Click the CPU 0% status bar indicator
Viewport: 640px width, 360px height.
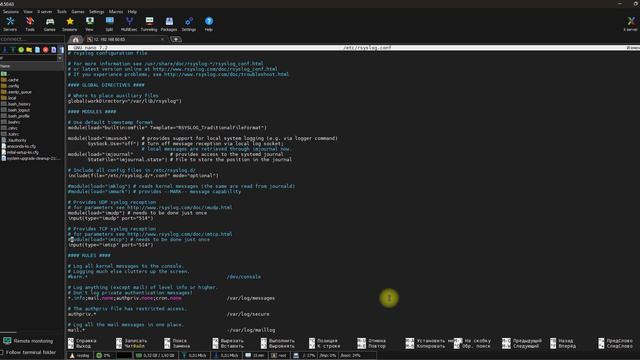pyautogui.click(x=104, y=356)
